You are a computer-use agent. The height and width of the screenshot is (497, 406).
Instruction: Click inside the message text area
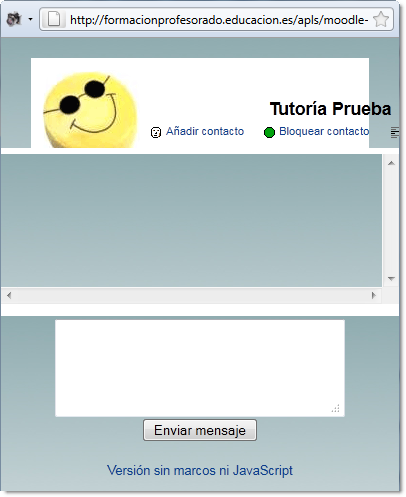pos(200,368)
